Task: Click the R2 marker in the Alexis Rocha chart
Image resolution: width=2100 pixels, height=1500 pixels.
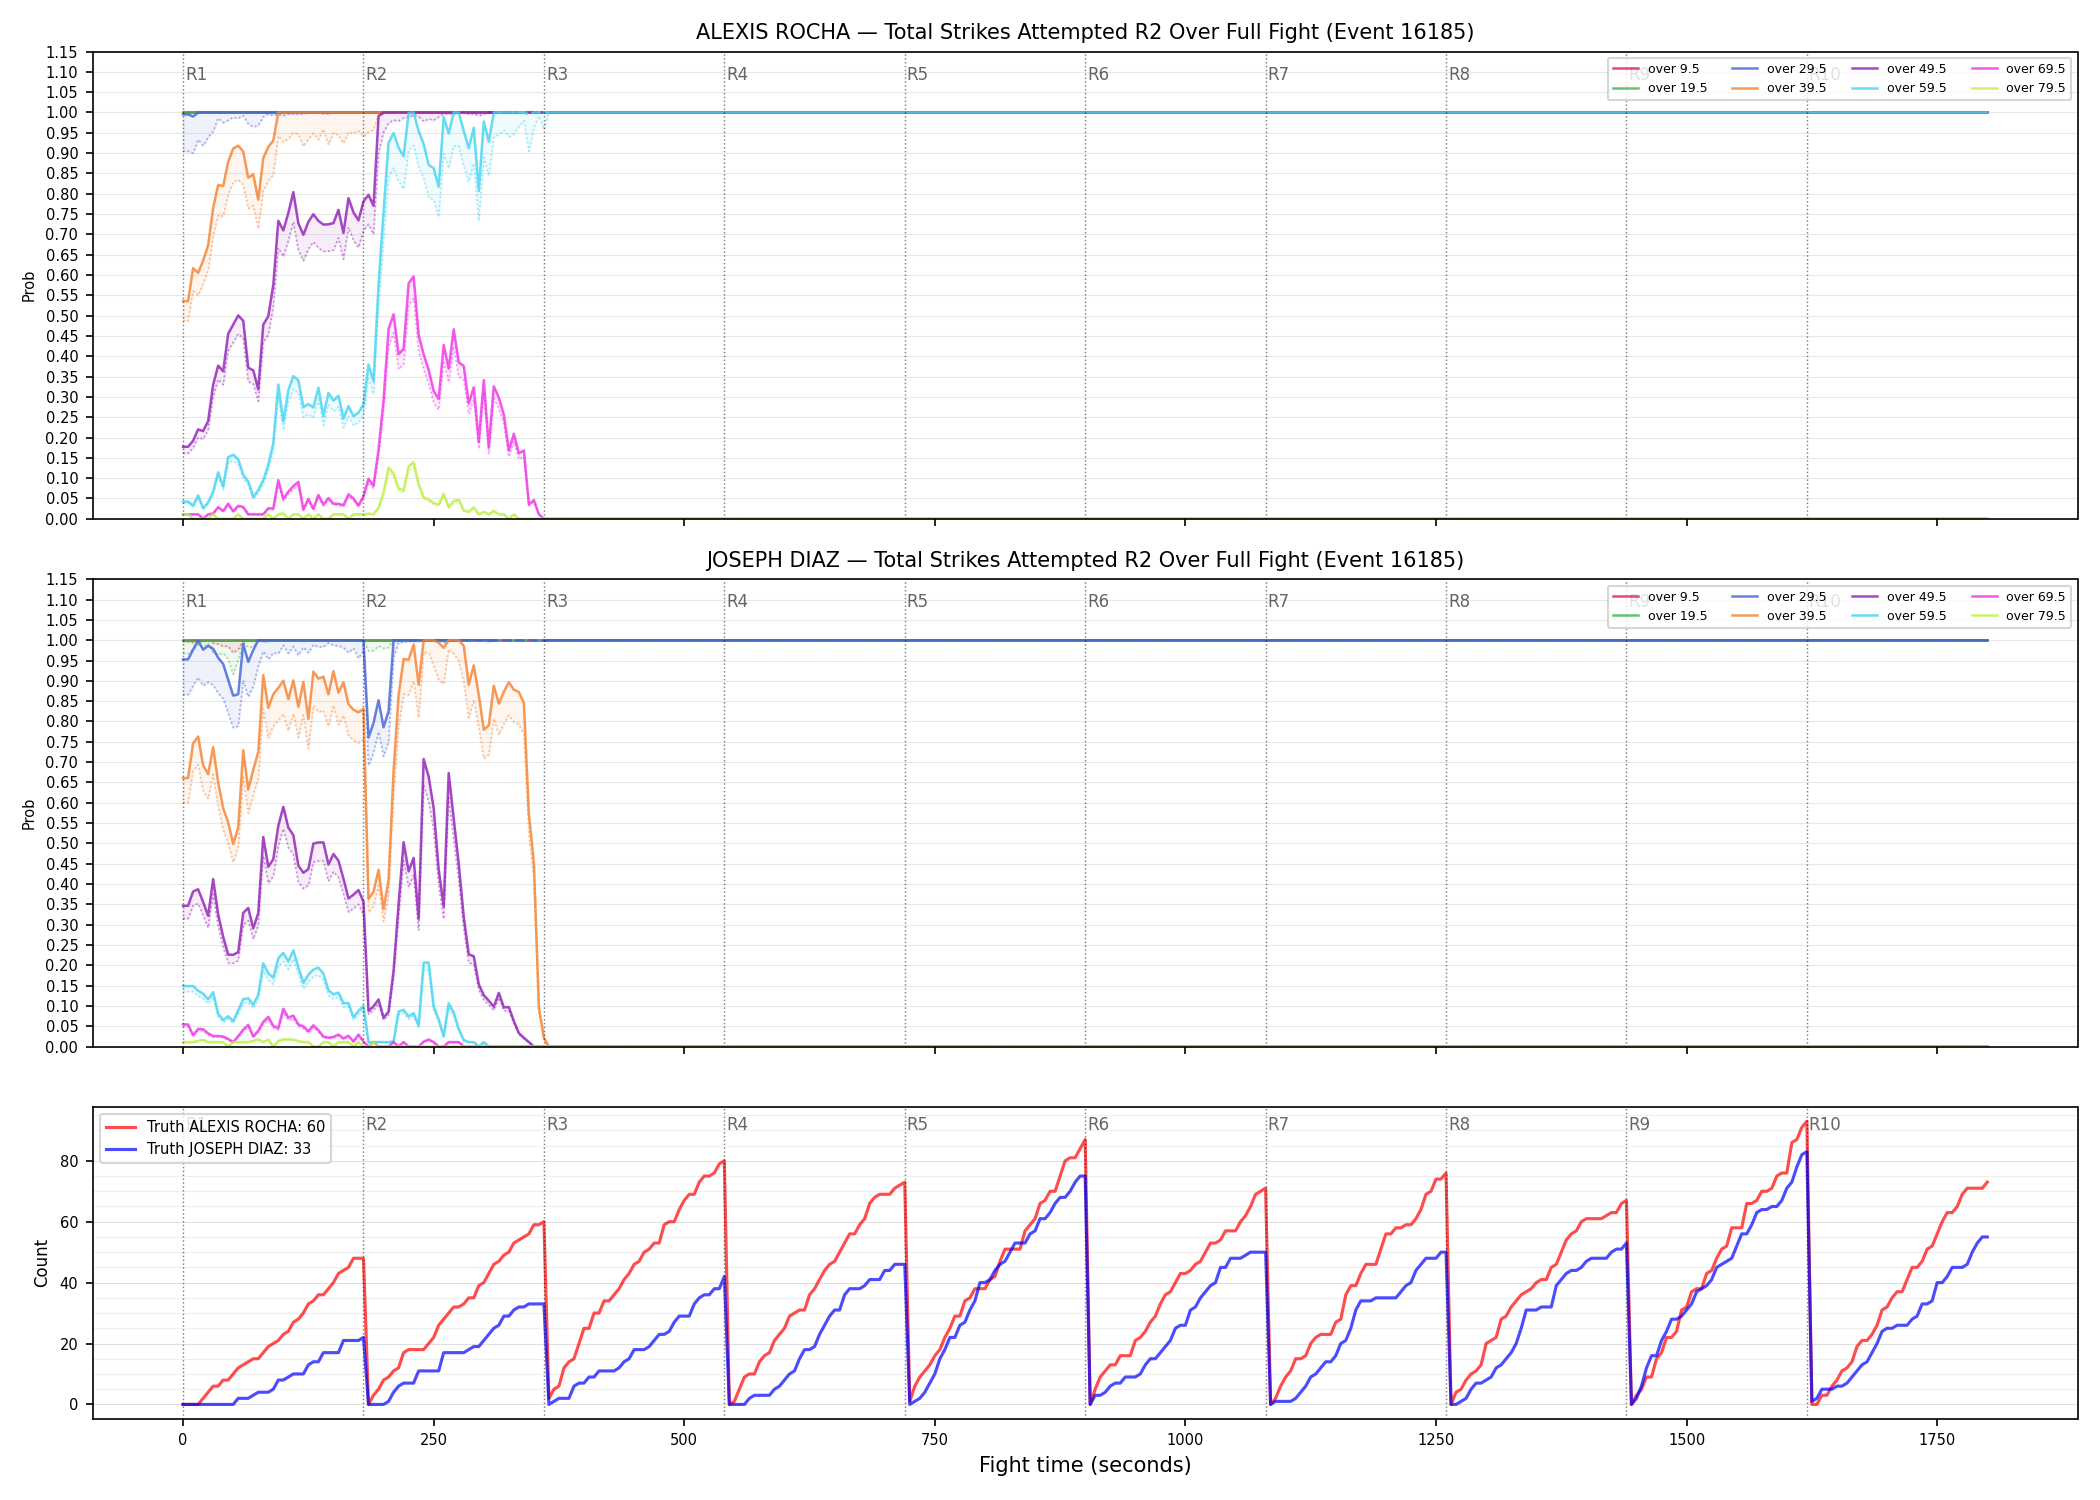Action: click(376, 74)
